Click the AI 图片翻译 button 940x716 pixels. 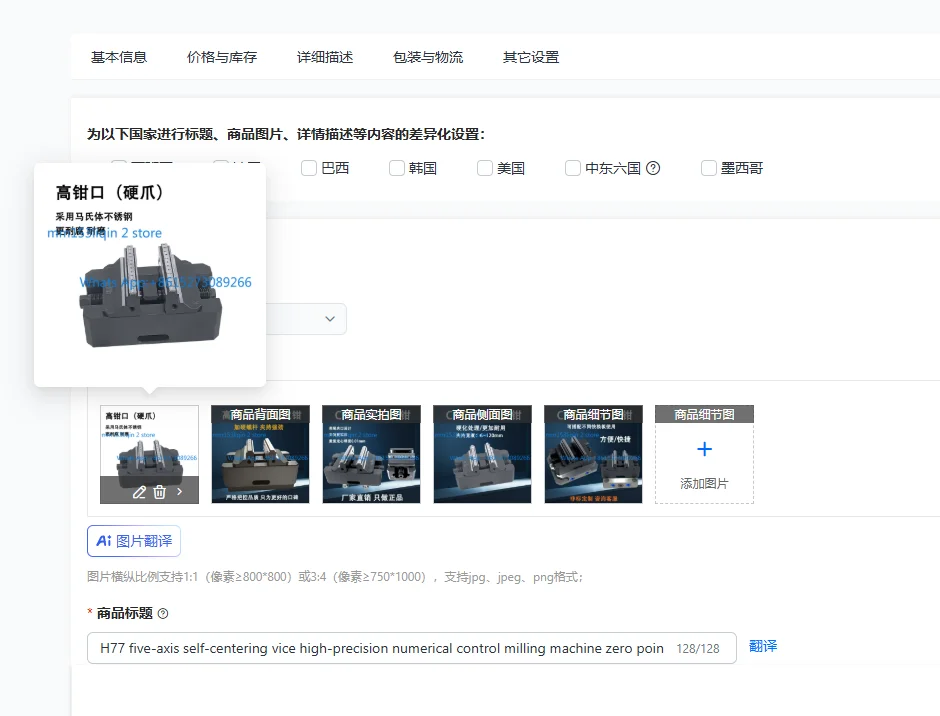[134, 541]
